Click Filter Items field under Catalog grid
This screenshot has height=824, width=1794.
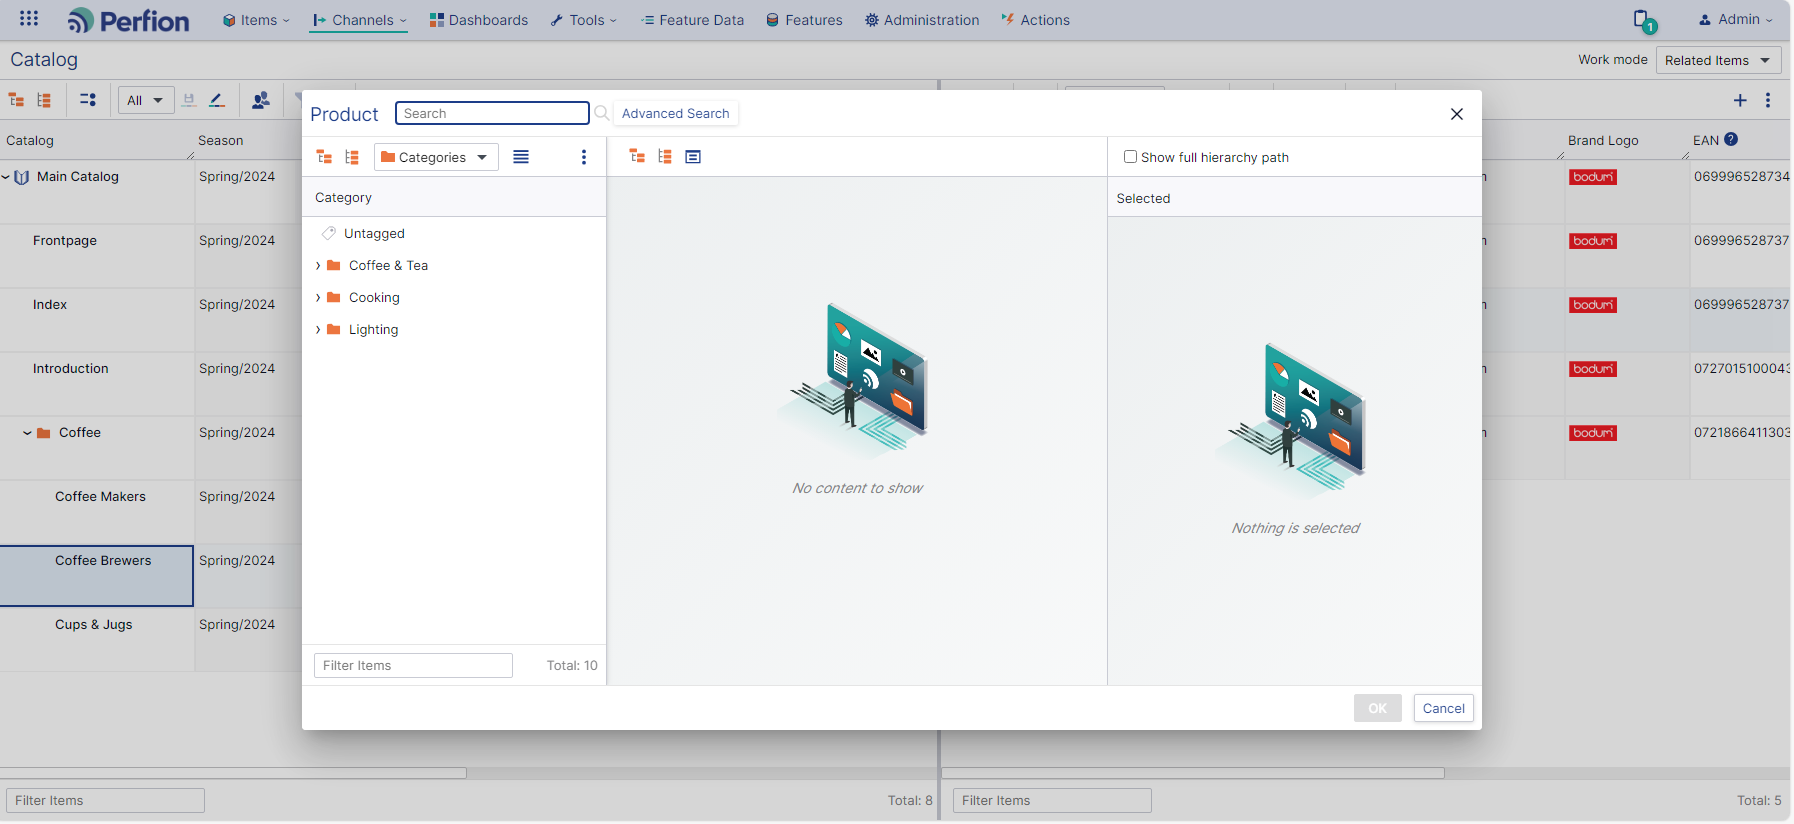[105, 800]
